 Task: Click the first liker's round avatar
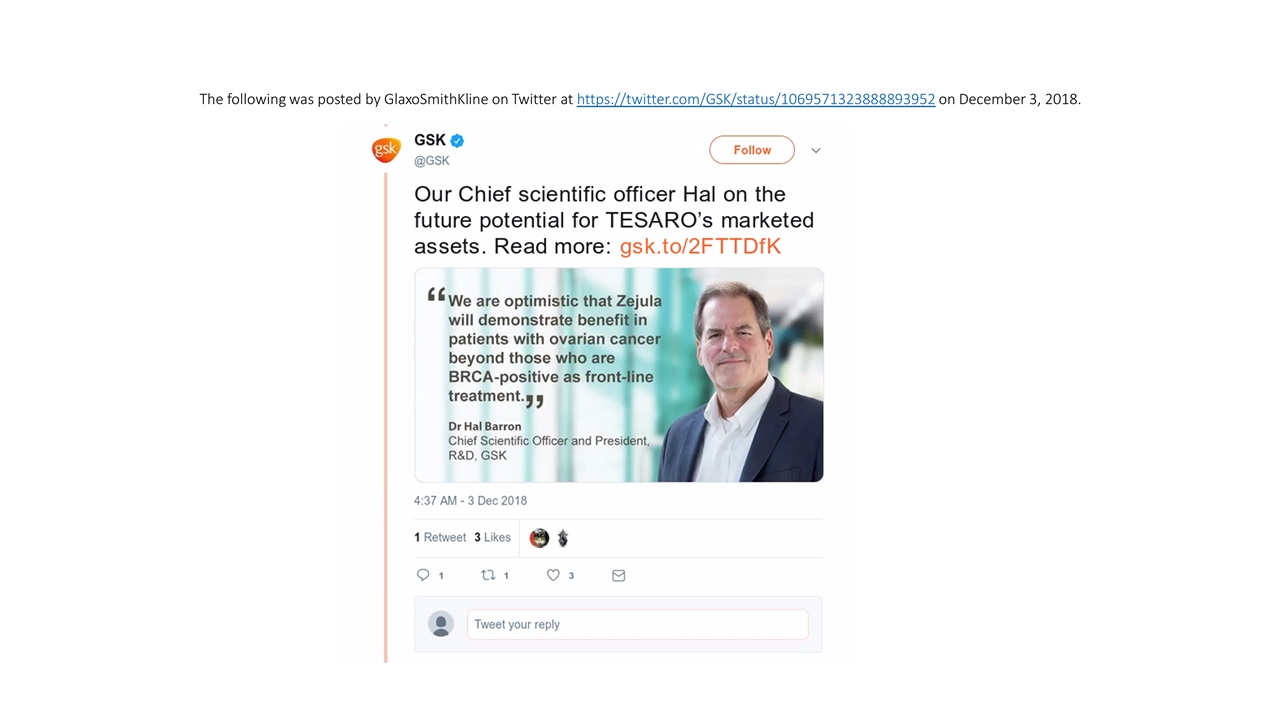(x=539, y=538)
